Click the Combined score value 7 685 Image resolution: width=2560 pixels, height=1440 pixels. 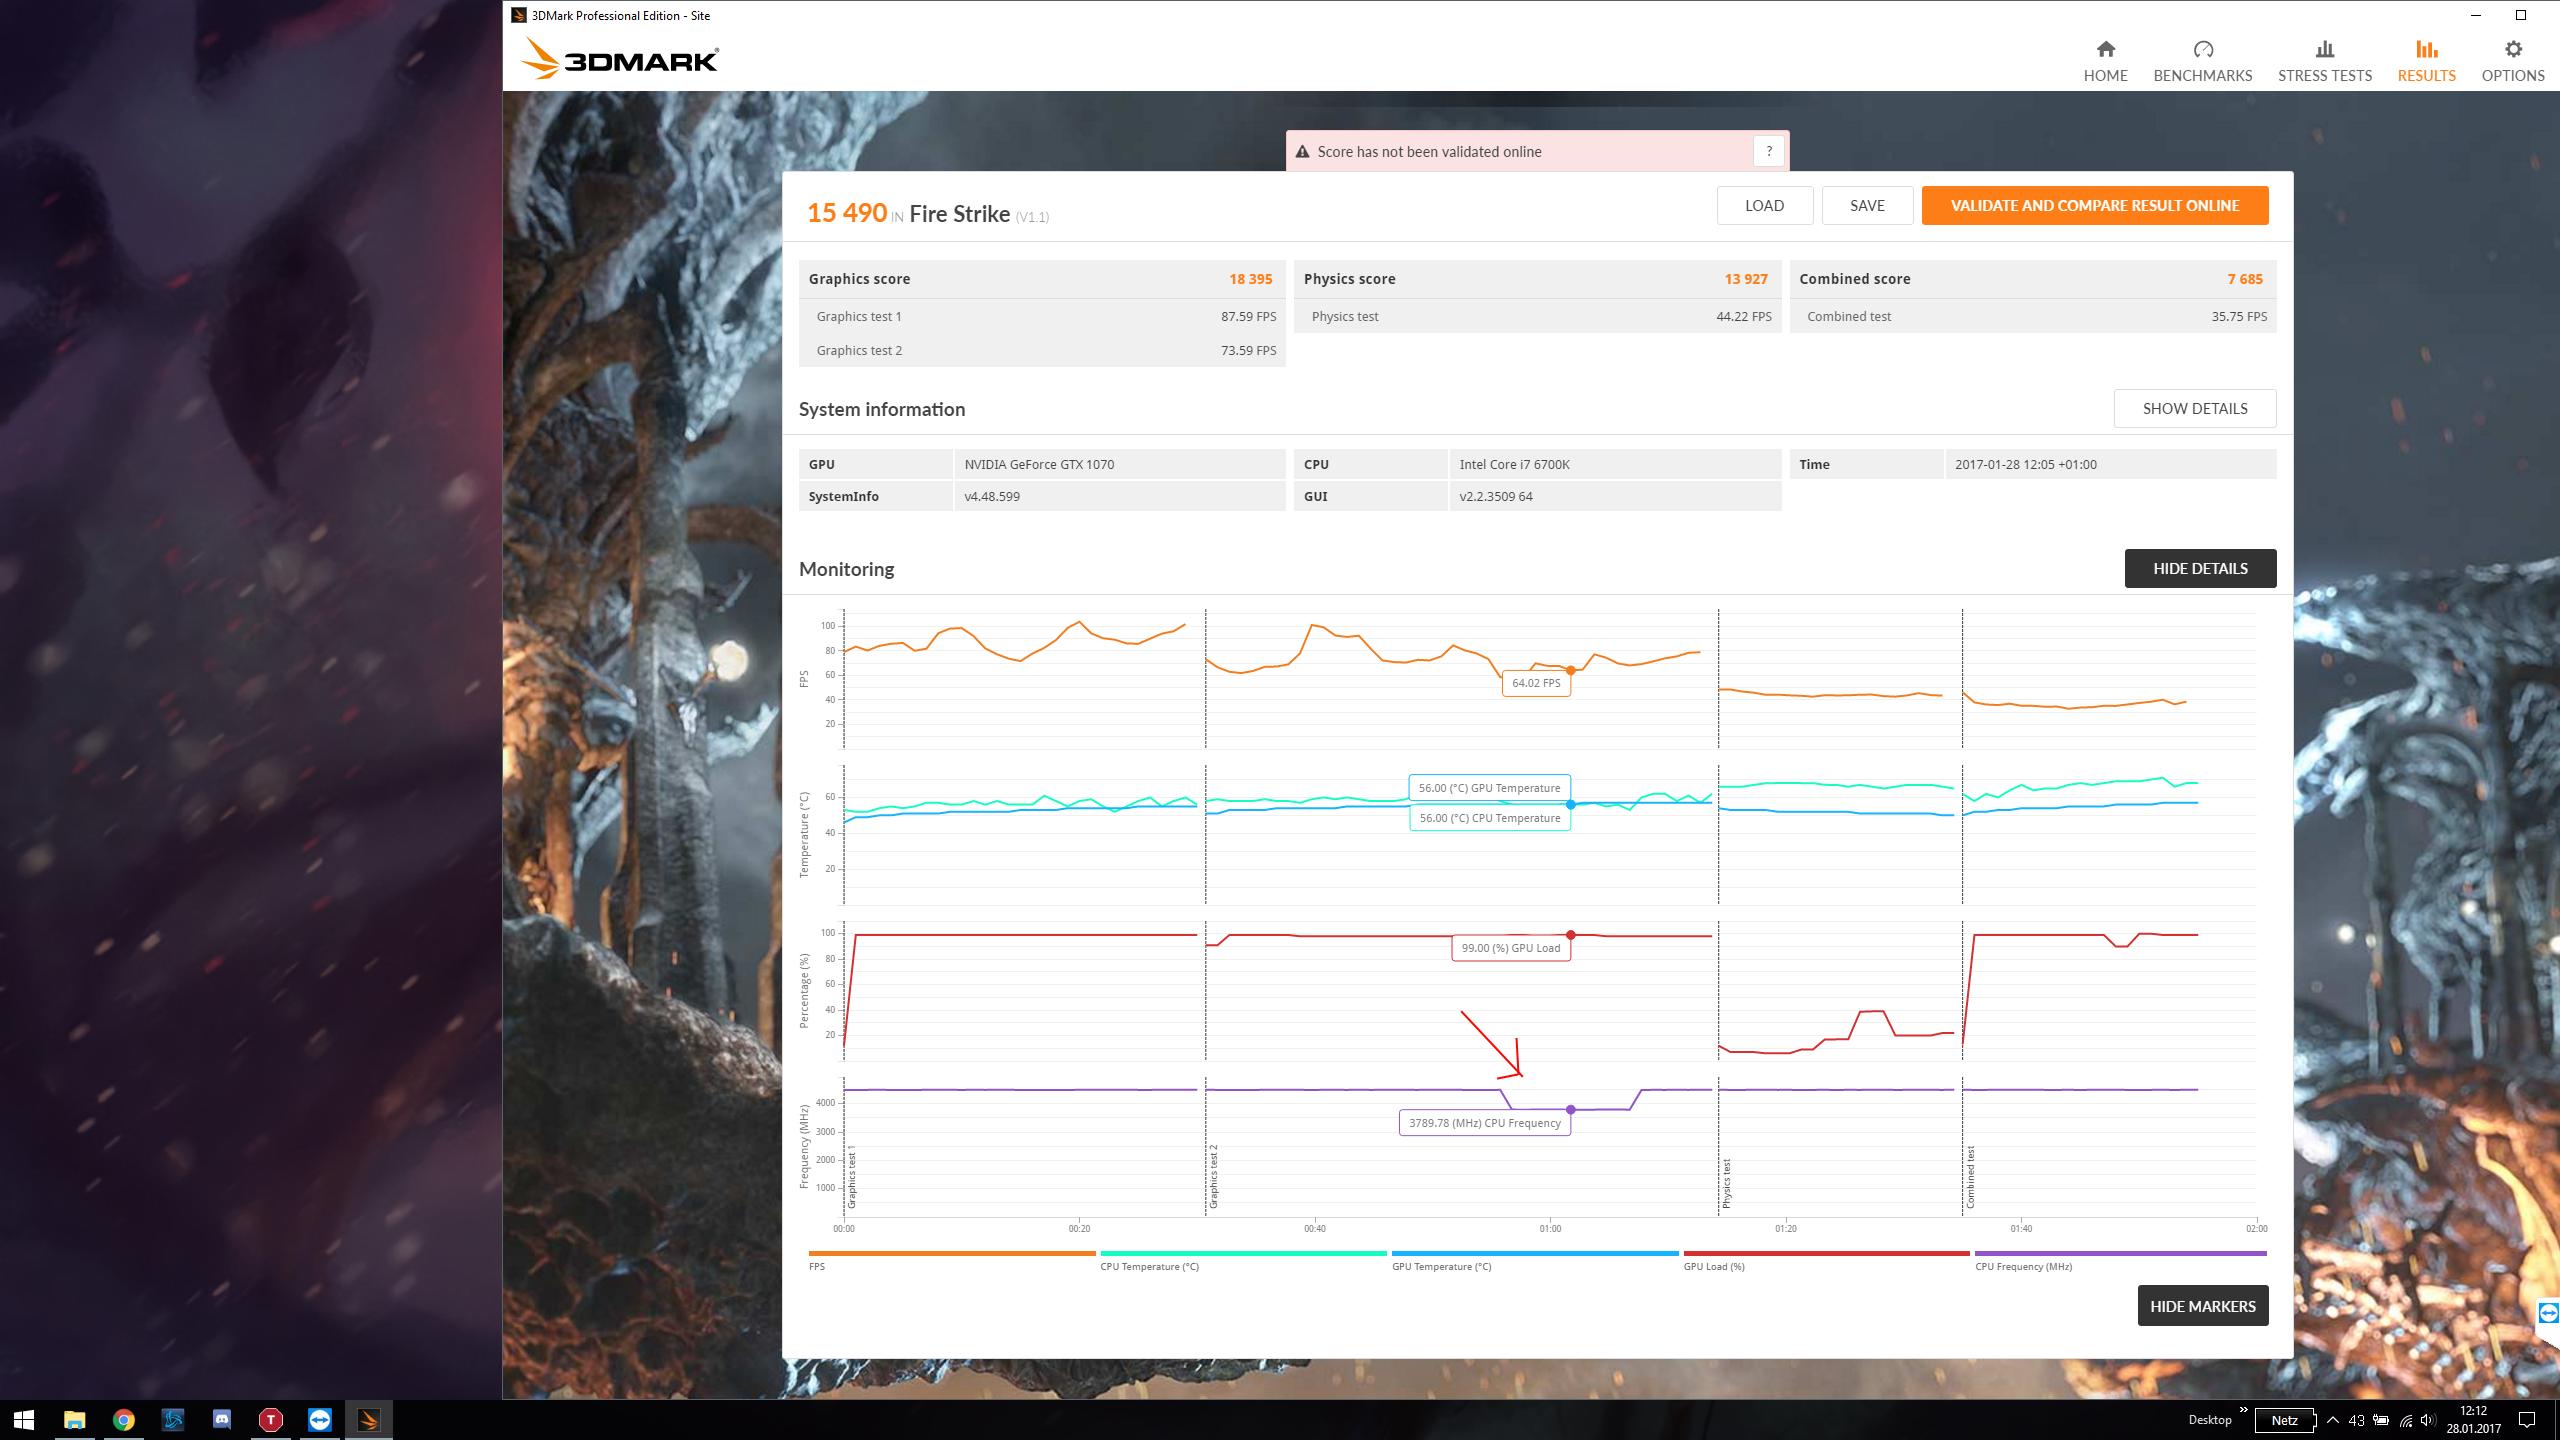tap(2244, 279)
